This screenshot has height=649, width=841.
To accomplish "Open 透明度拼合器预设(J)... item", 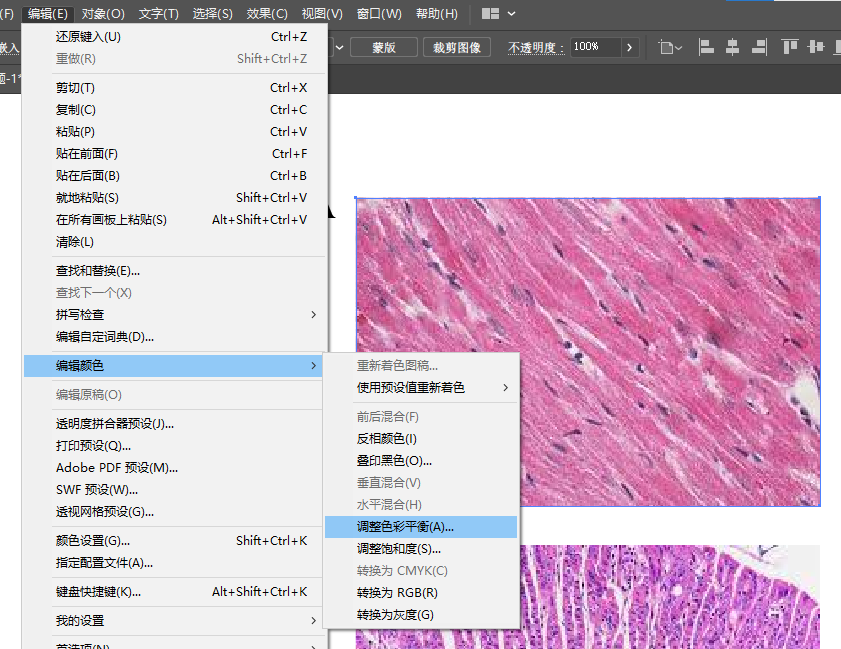I will coord(174,424).
